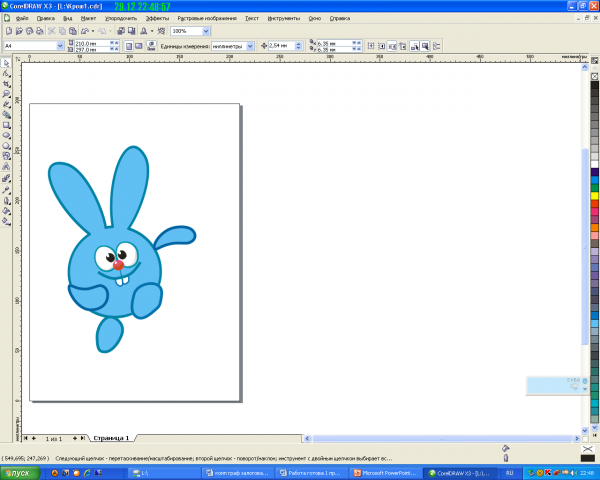Screen dimensions: 600x480
Task: Open the Текст menu
Action: (x=251, y=18)
